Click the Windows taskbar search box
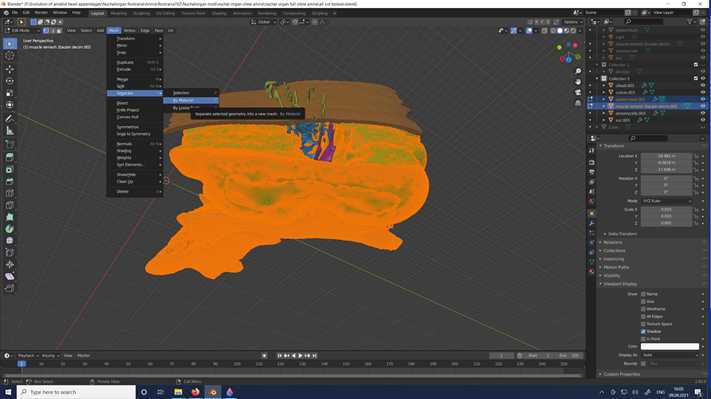Viewport: 711px width, 399px height. click(x=76, y=392)
